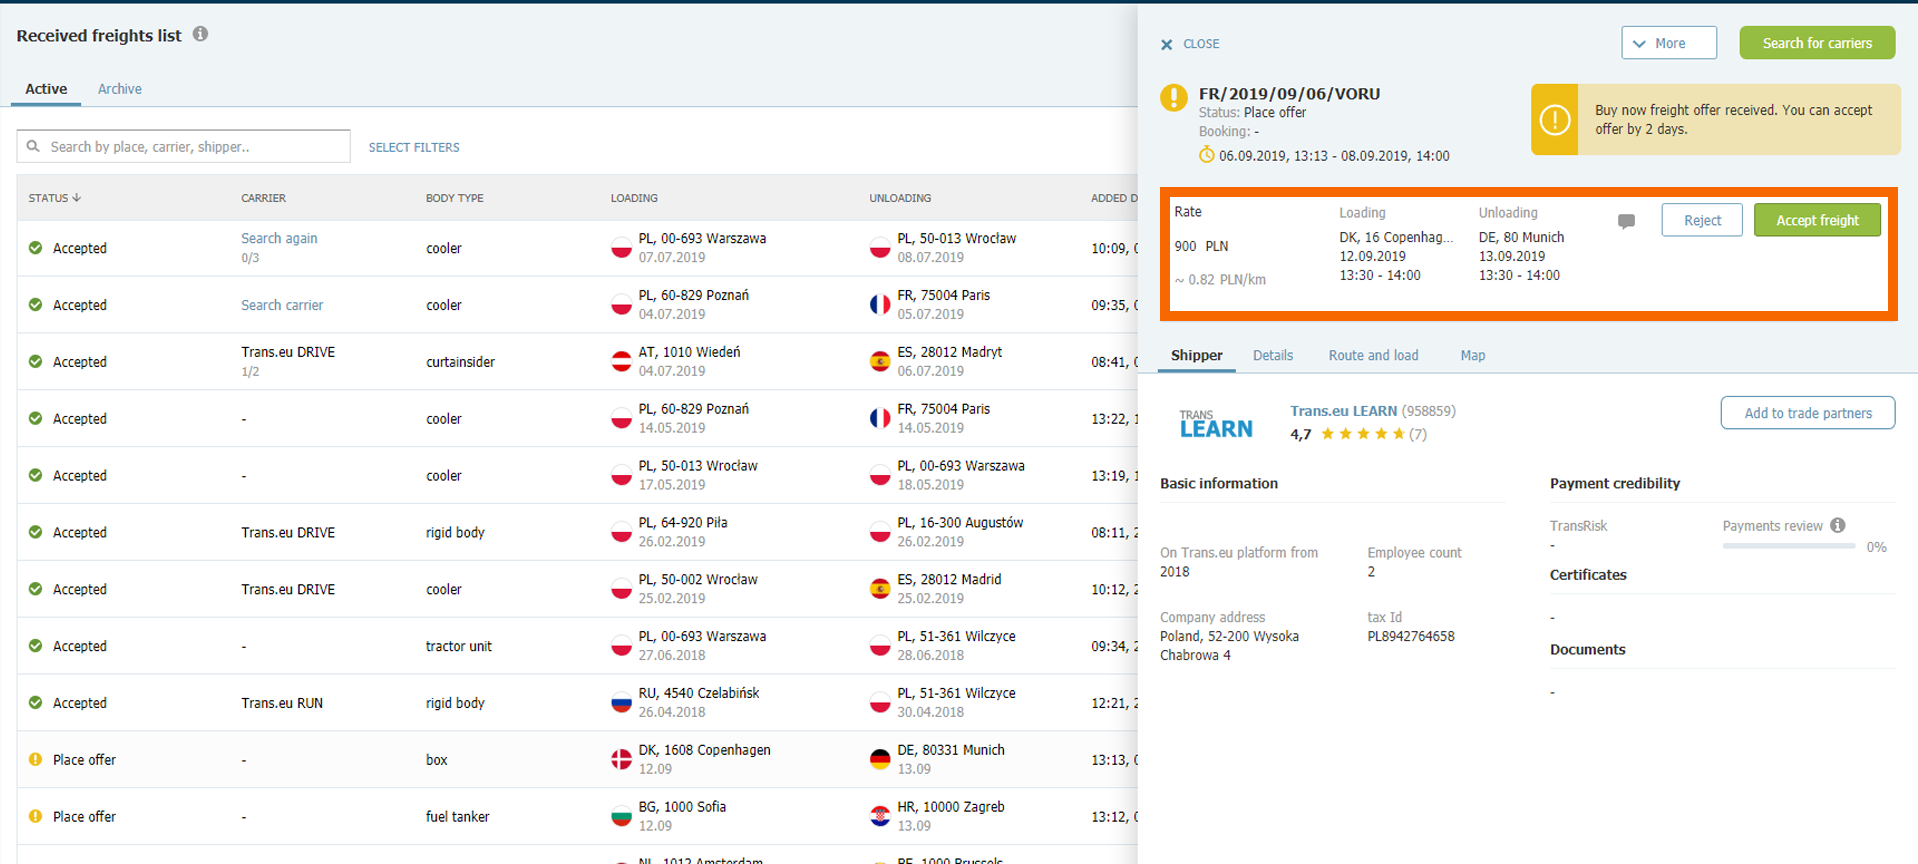Click Trans.eu DRIVE 1/2 carrier cell

point(288,361)
